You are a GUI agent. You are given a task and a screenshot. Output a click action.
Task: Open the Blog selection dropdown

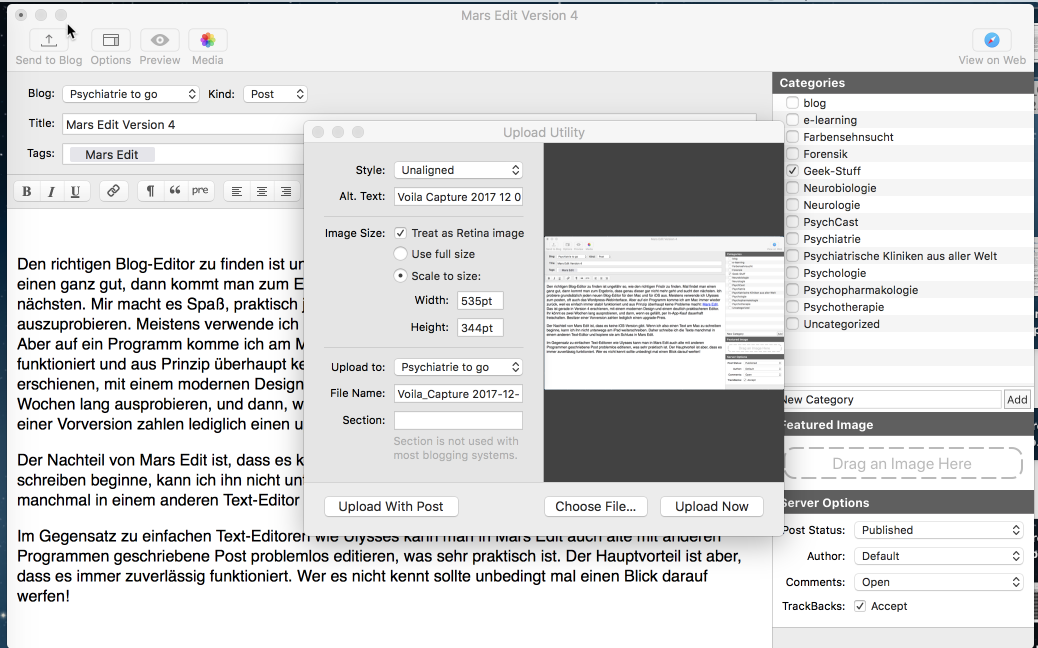pos(131,94)
